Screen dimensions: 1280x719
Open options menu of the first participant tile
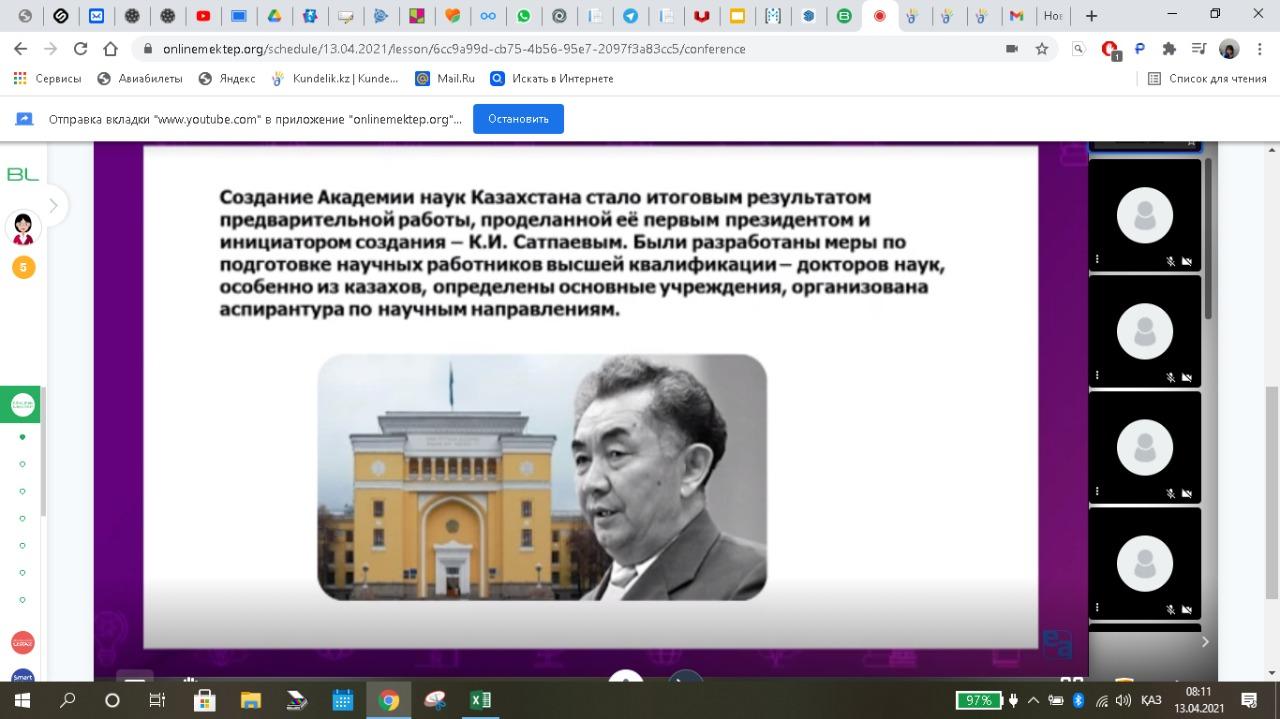[1097, 260]
